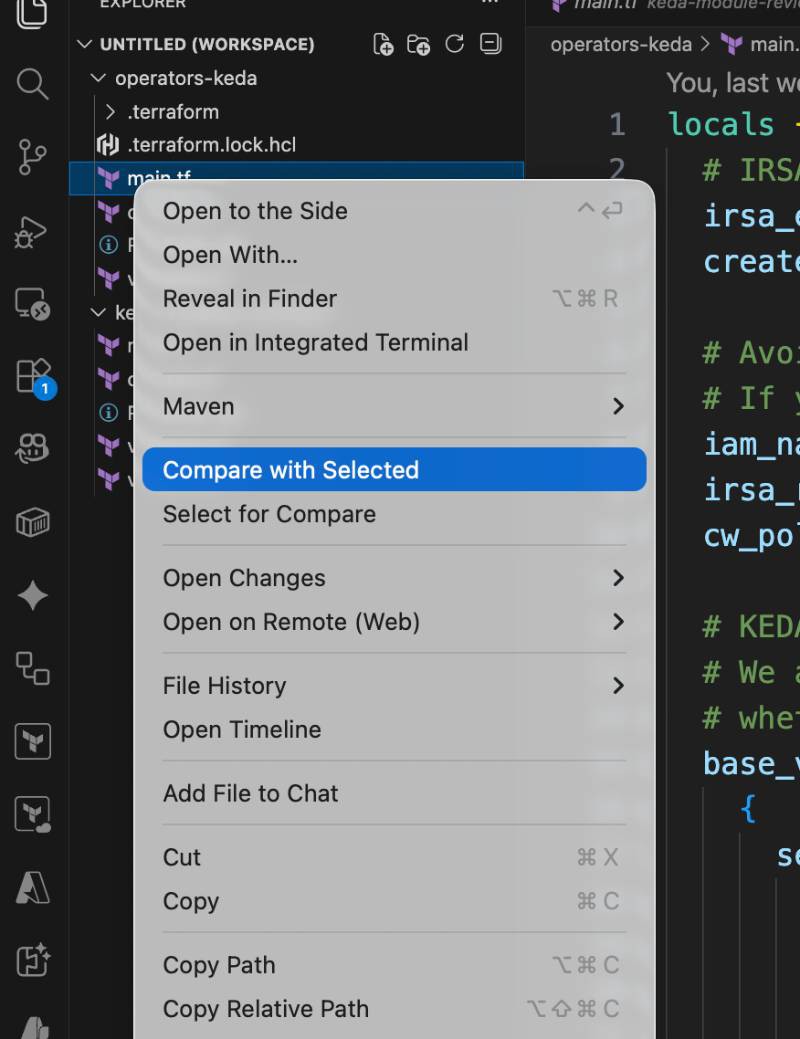Open the Containers box icon view
The image size is (800, 1039).
(x=32, y=522)
